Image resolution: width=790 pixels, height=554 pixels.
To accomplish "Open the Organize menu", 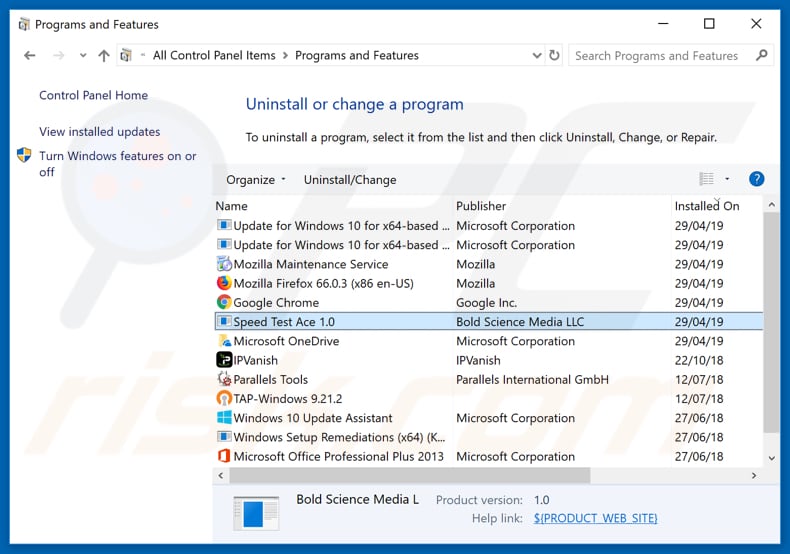I will [x=255, y=180].
